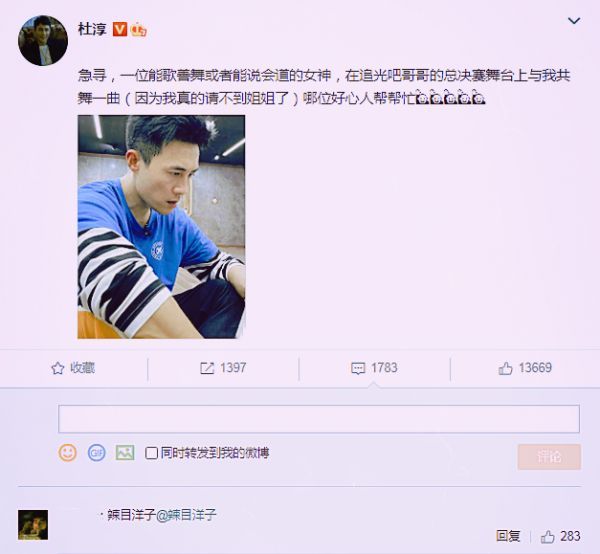Reply to the comment via 回复

coord(508,536)
